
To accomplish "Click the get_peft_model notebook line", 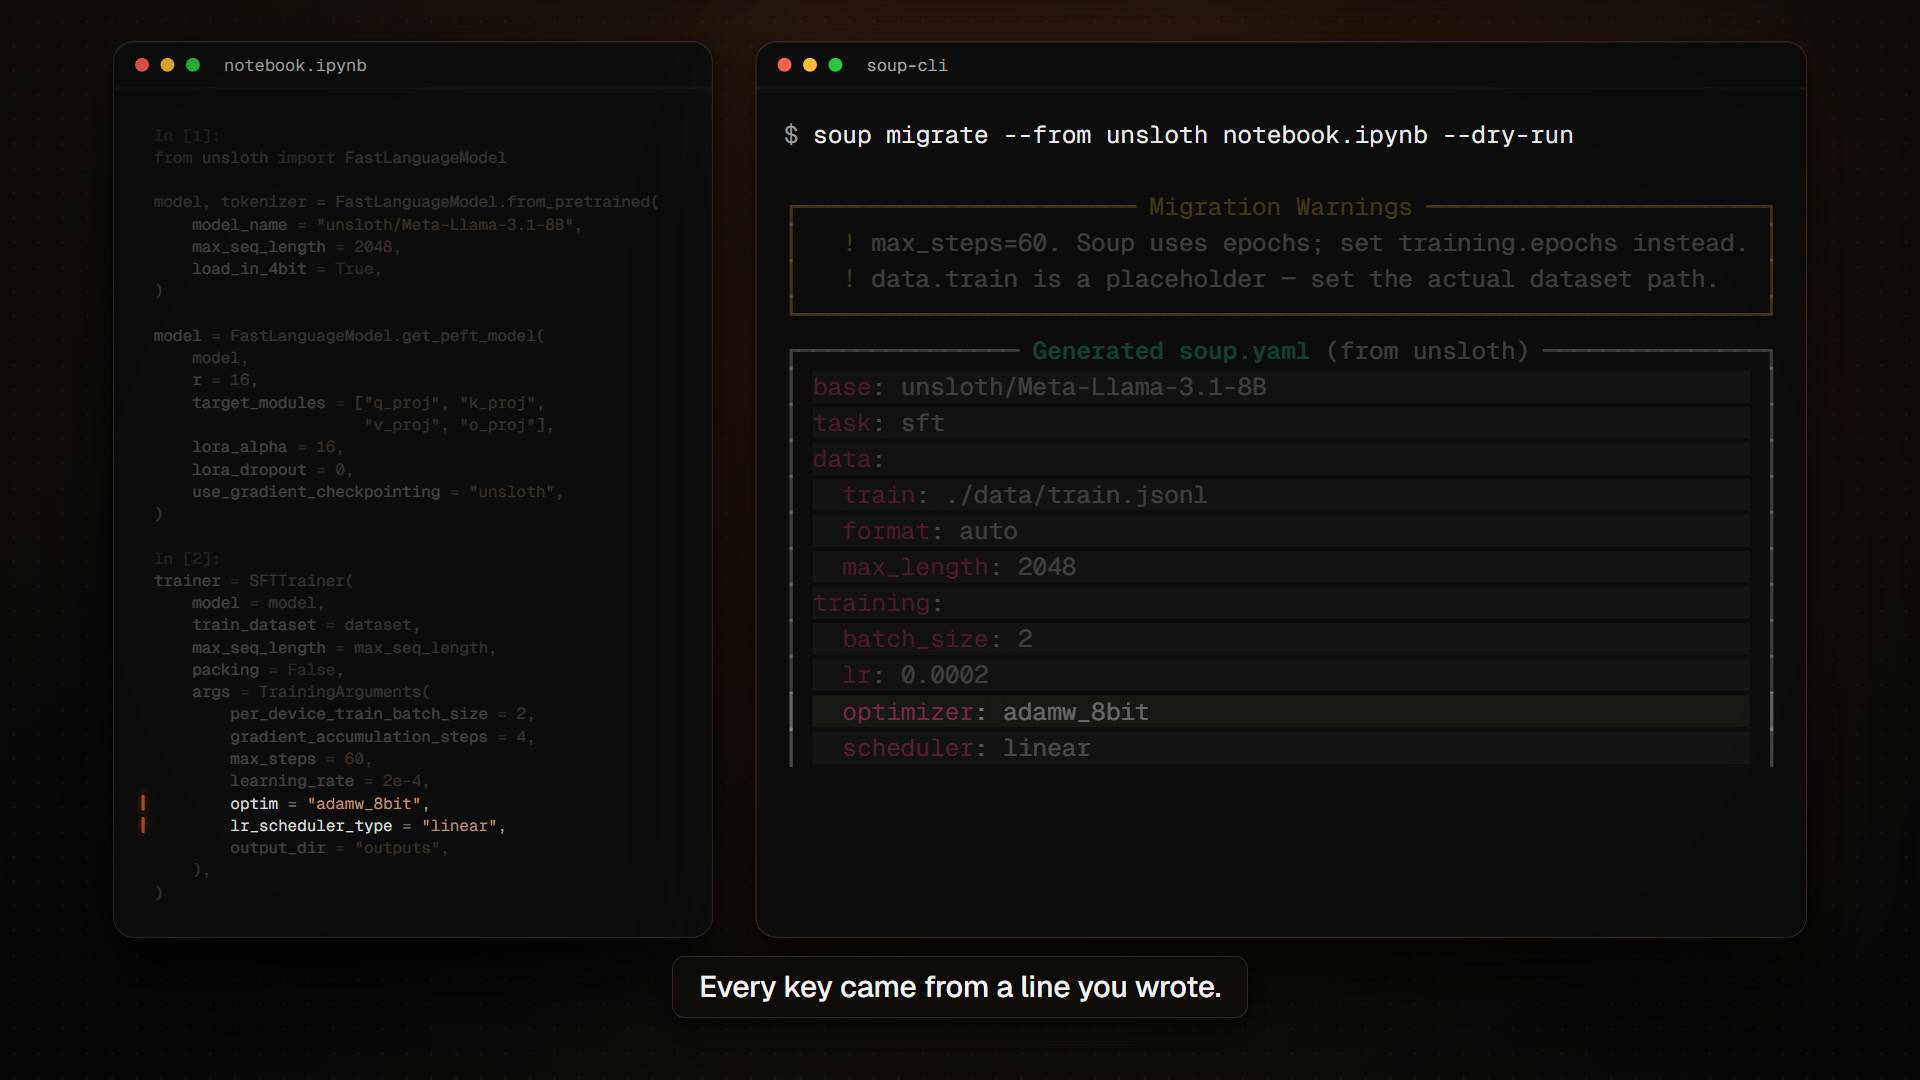I will [x=349, y=336].
